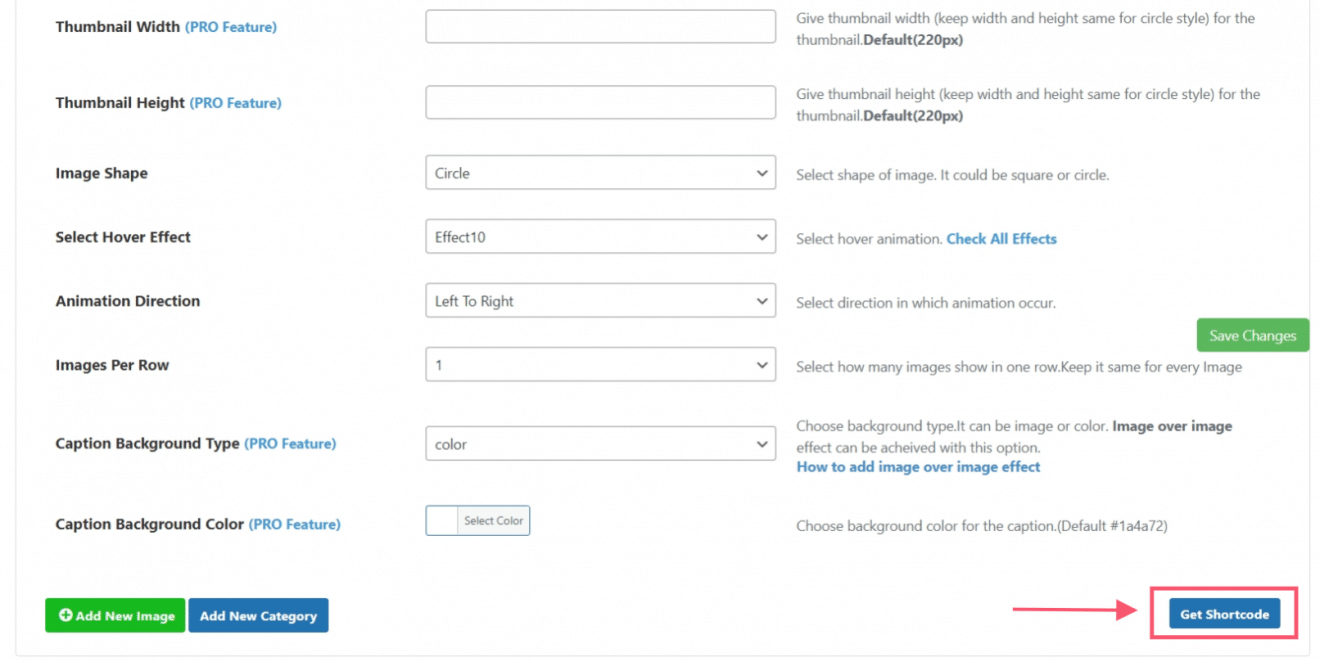Open the Select Hover Effect dropdown
1320x662 pixels.
tap(600, 236)
